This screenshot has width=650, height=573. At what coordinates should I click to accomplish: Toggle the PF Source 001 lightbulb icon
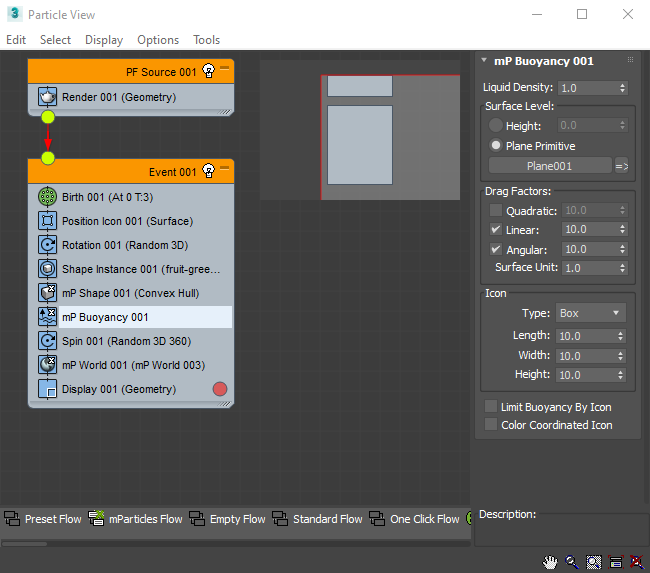click(209, 71)
